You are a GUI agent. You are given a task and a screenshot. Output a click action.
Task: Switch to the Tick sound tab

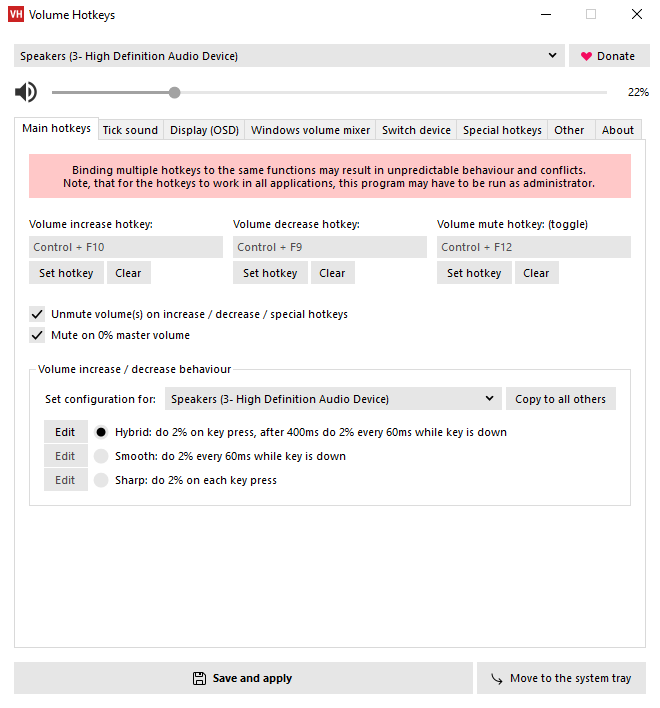[x=130, y=130]
